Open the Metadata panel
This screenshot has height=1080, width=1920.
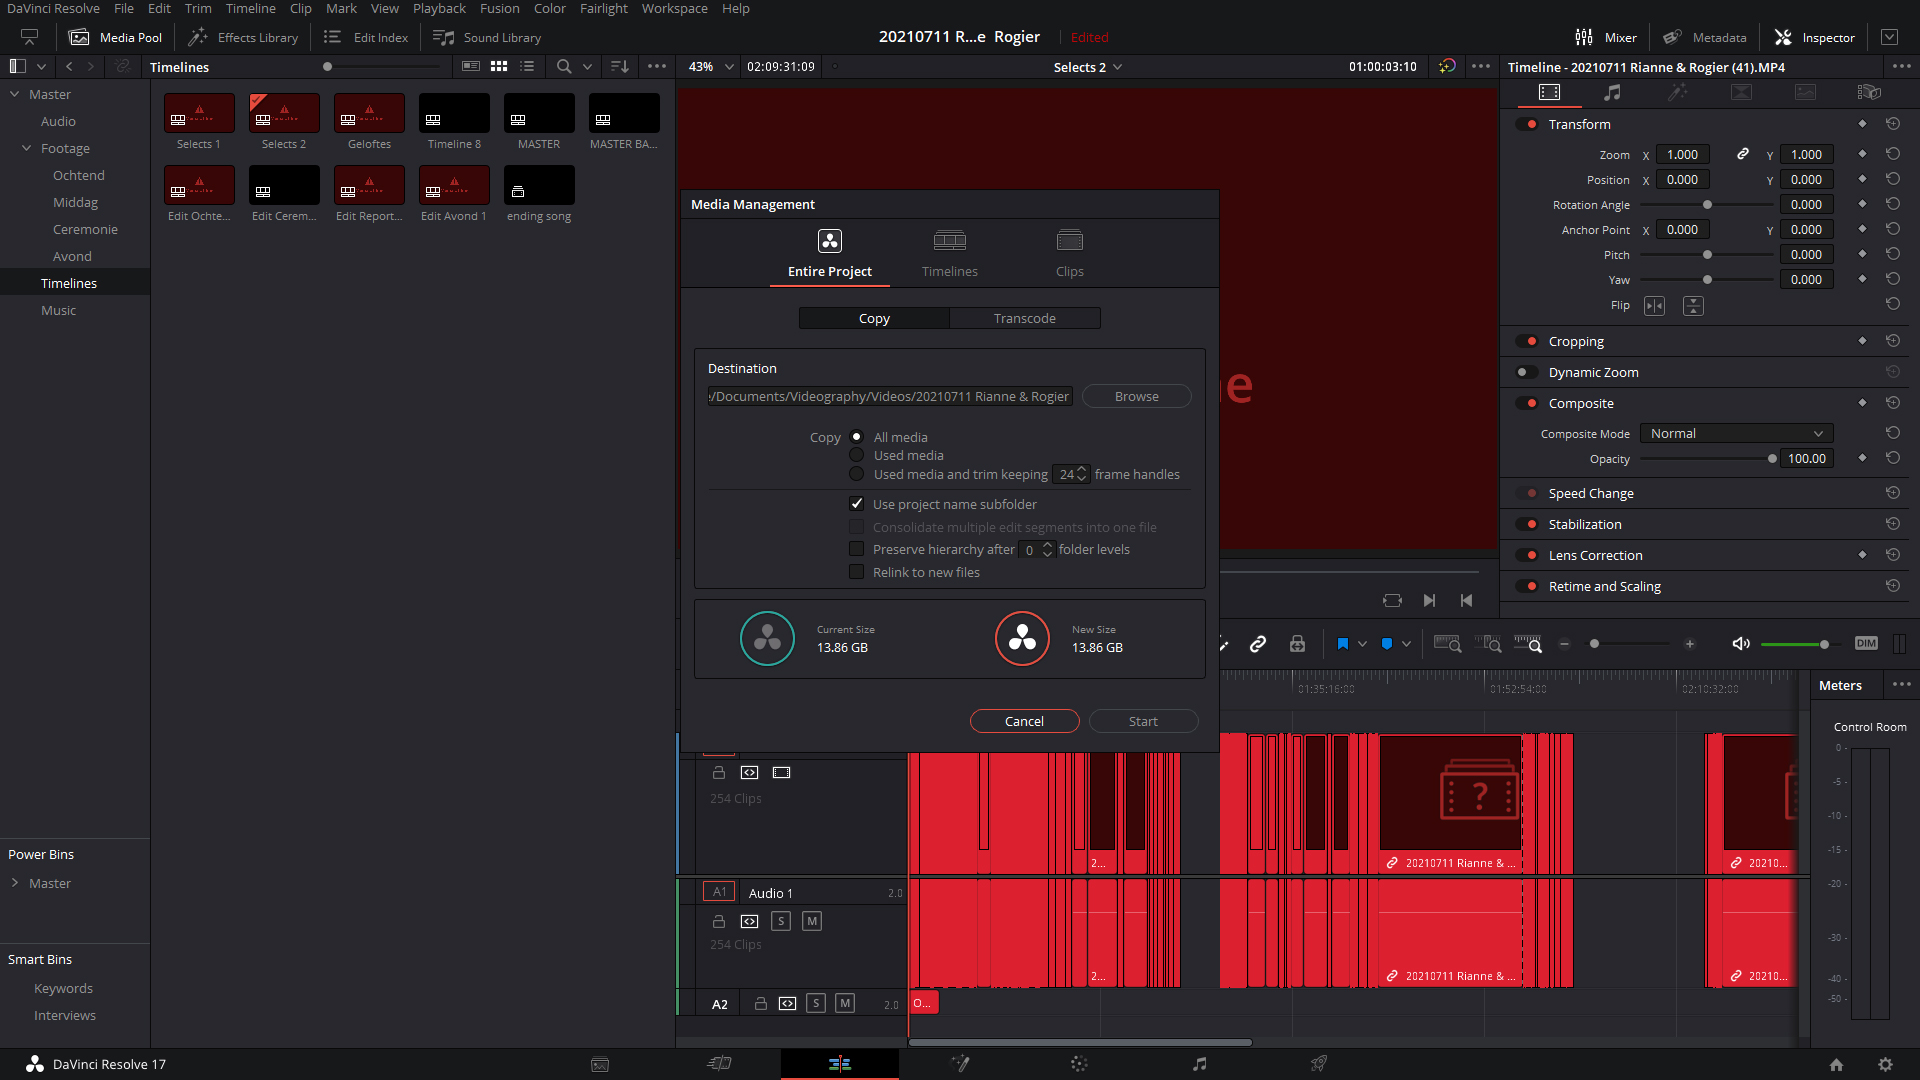(x=1704, y=37)
